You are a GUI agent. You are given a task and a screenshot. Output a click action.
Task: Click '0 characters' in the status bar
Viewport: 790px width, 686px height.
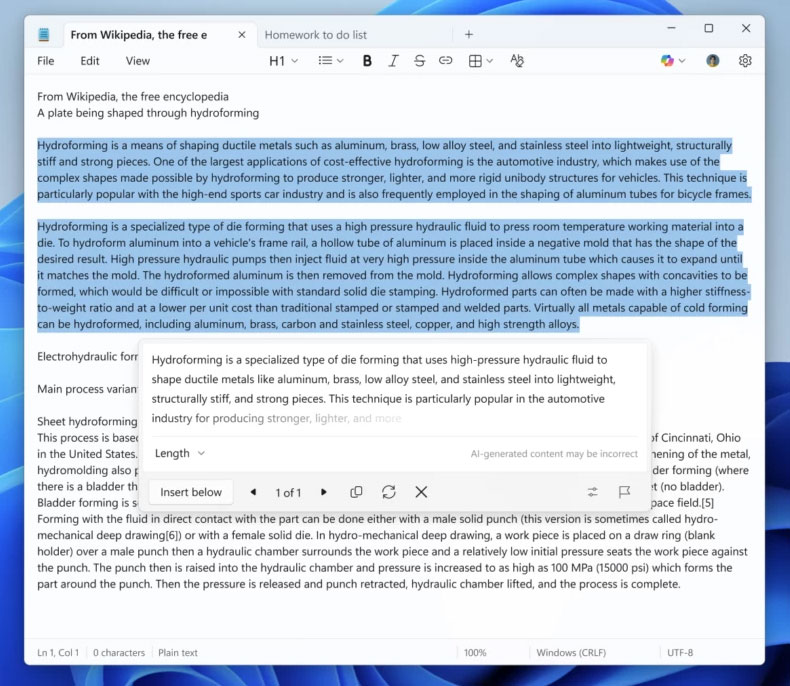[x=119, y=653]
